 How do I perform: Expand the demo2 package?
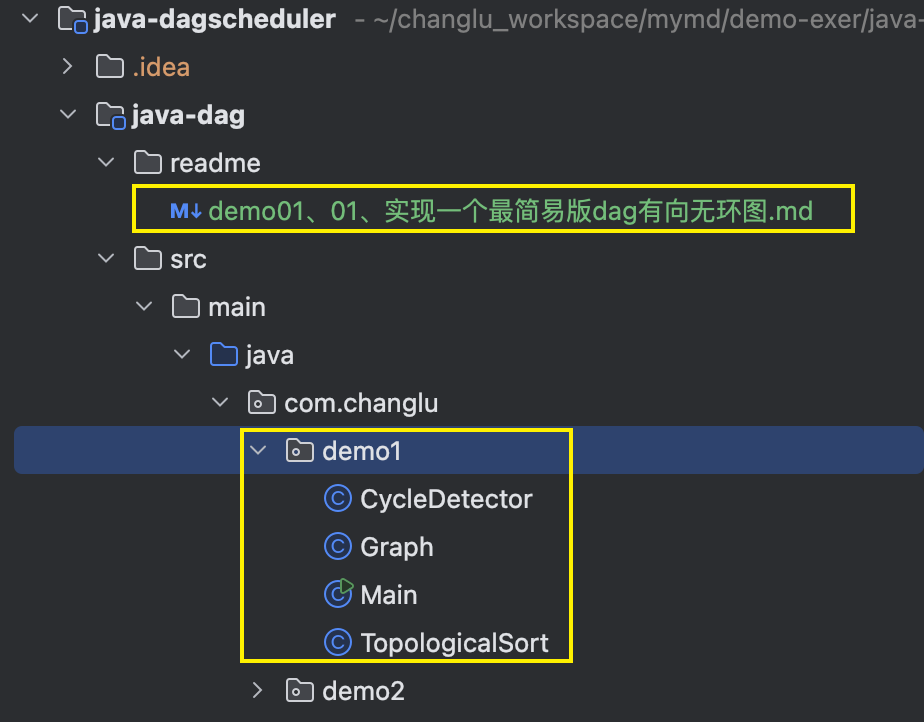point(258,690)
